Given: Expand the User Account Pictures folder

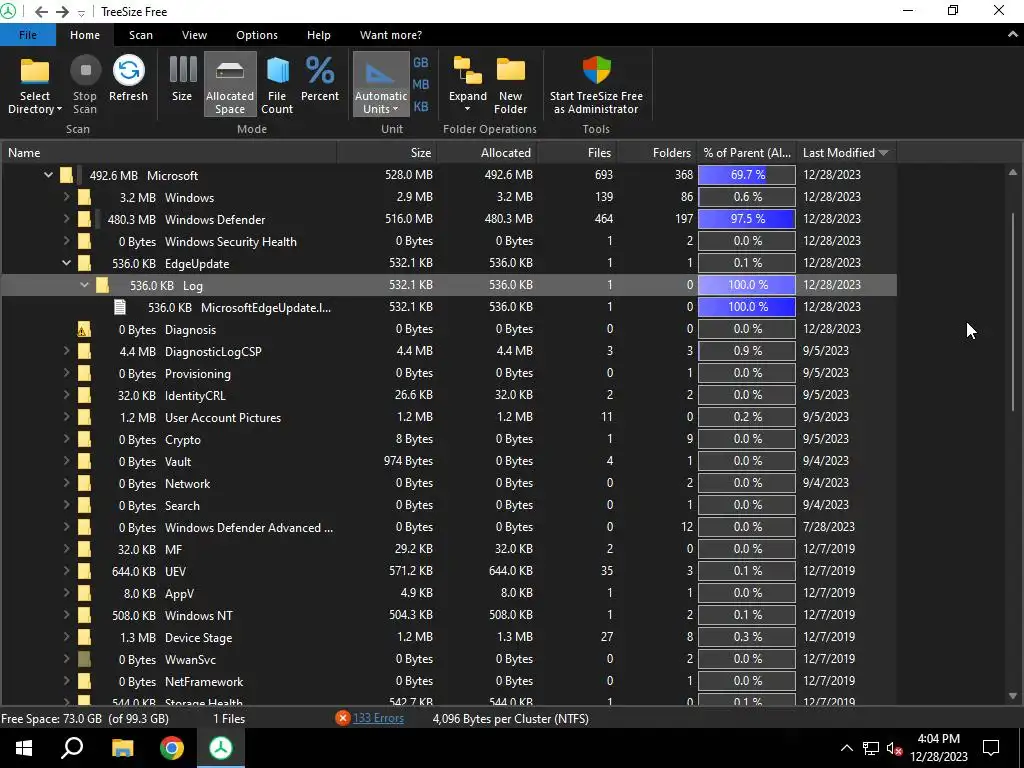Looking at the screenshot, I should coord(66,417).
